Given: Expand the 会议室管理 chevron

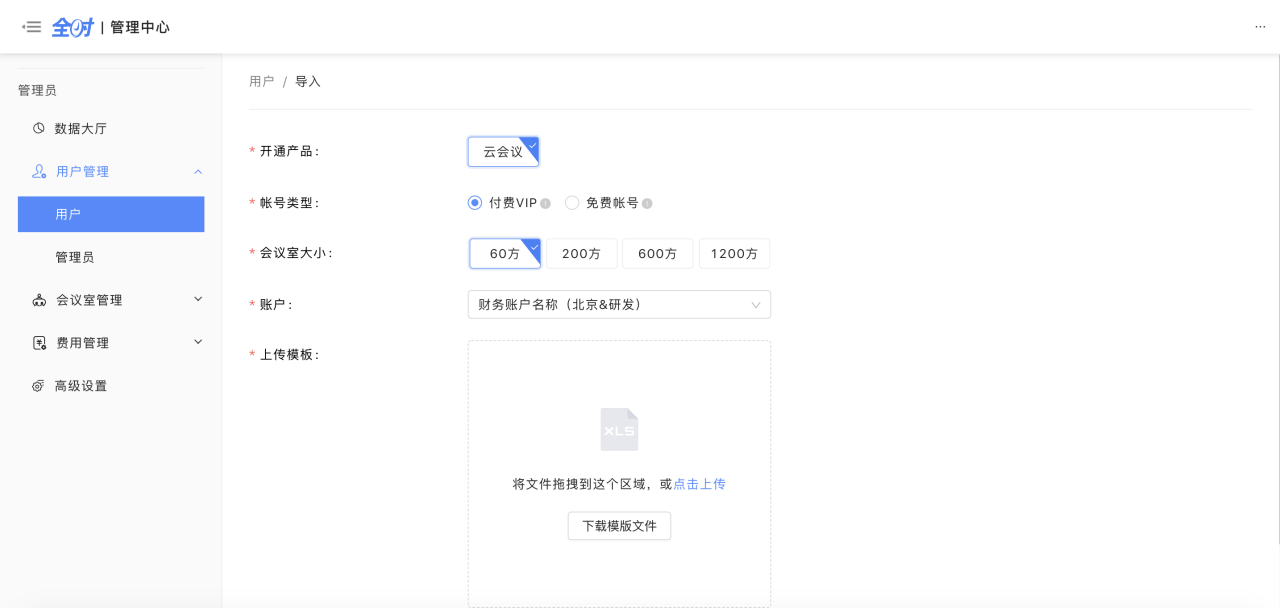Looking at the screenshot, I should [x=198, y=299].
